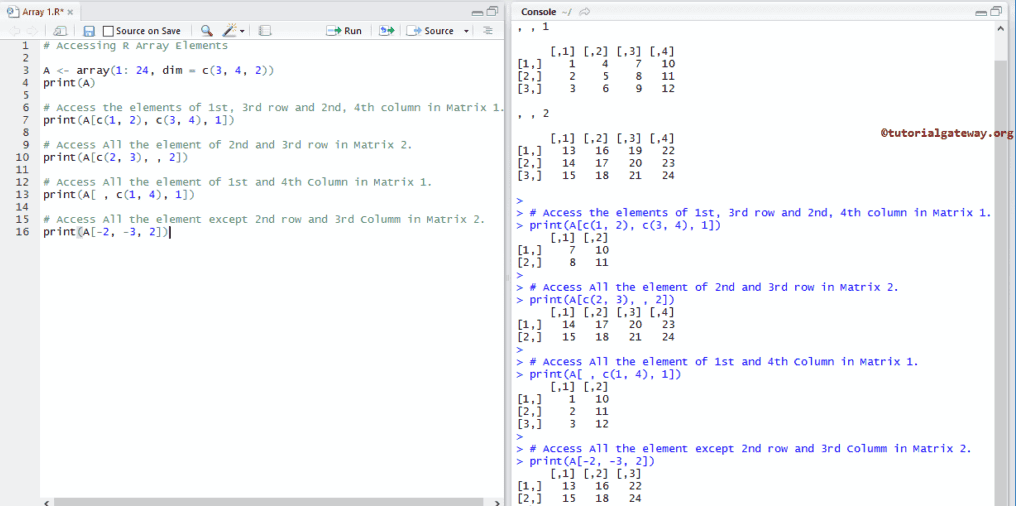Compile a report with the notebook icon

[x=264, y=30]
